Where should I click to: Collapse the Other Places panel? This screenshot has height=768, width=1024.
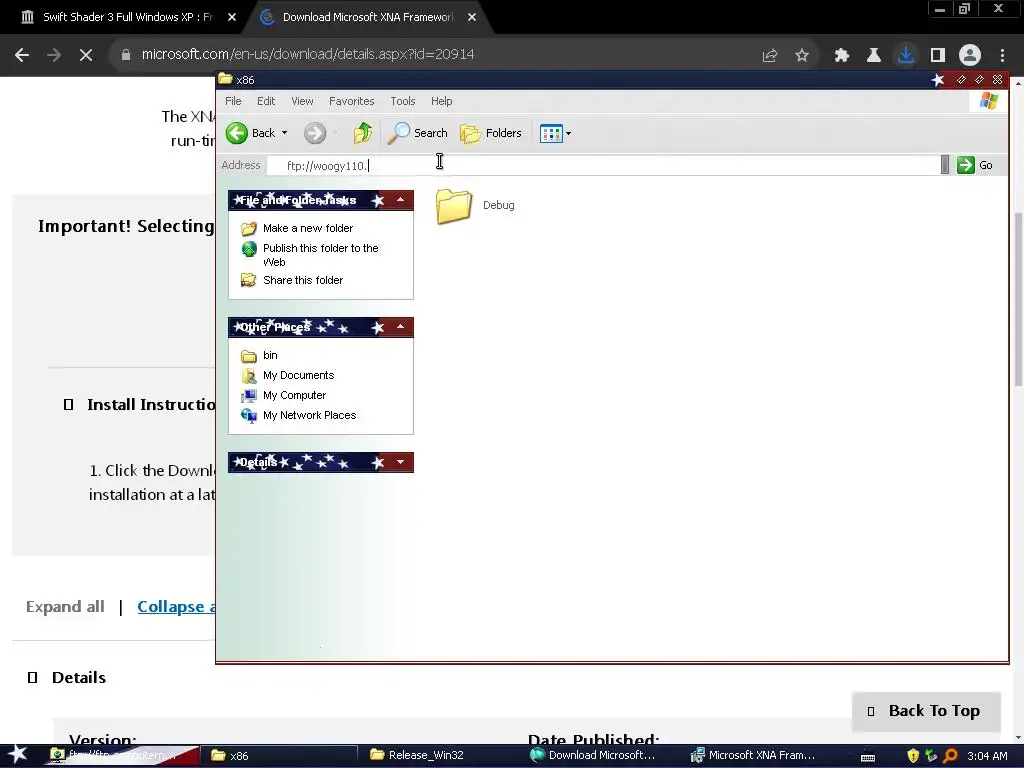coord(400,327)
